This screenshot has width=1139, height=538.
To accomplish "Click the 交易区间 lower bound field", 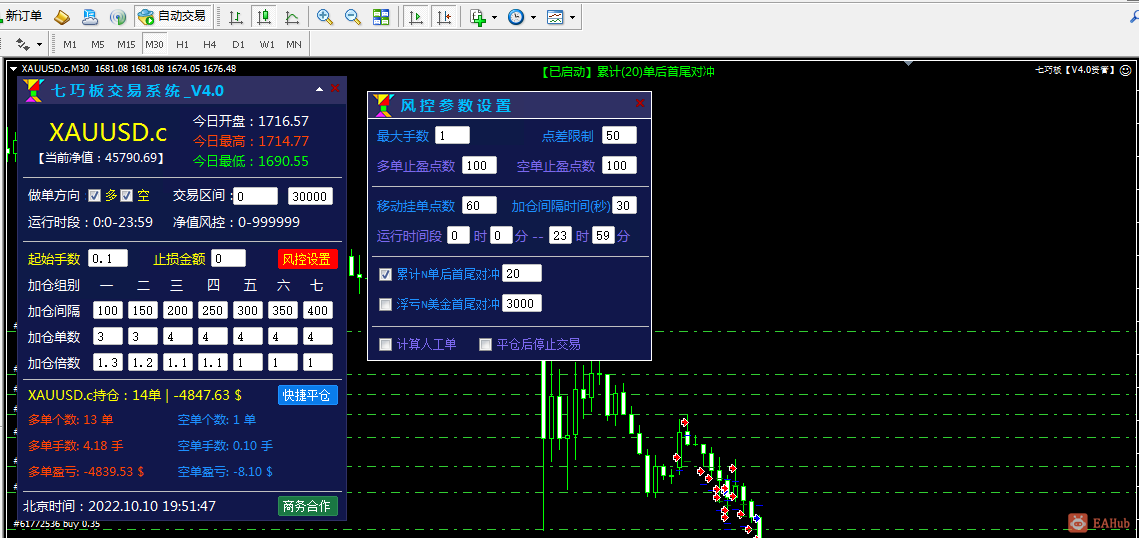I will click(256, 196).
